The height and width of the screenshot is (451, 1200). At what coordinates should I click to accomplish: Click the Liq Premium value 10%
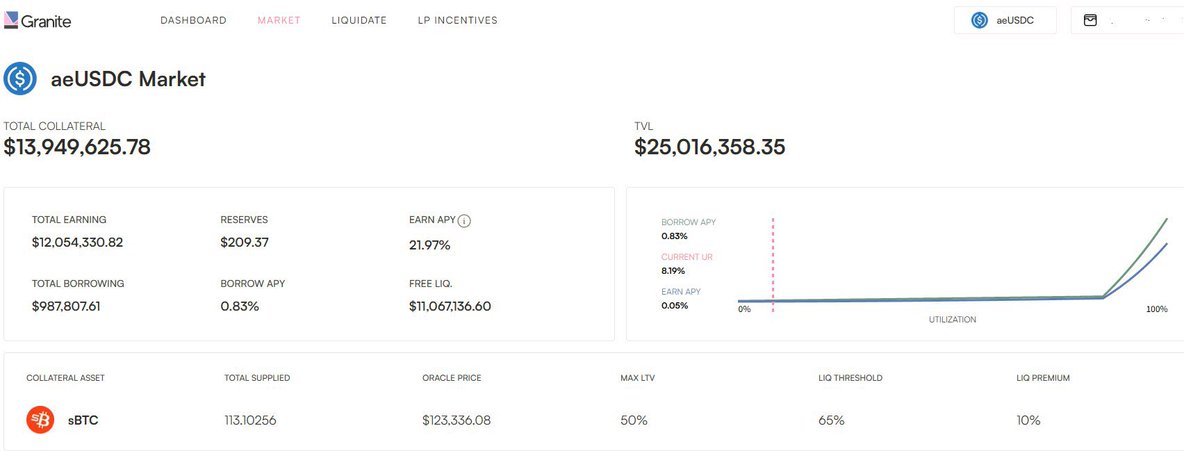[x=1028, y=421]
